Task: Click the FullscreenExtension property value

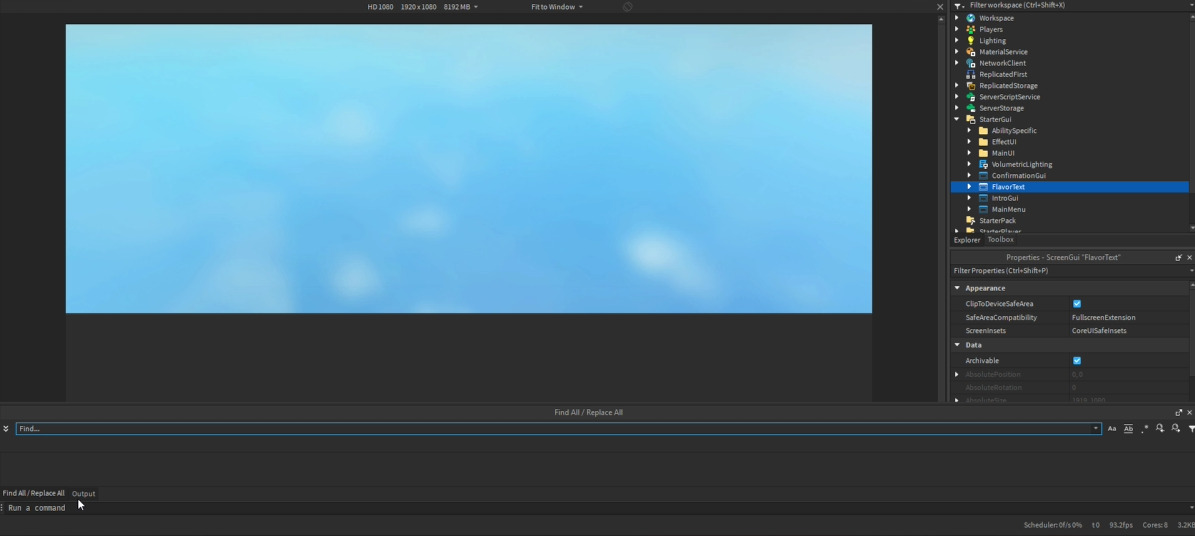Action: [x=1104, y=317]
